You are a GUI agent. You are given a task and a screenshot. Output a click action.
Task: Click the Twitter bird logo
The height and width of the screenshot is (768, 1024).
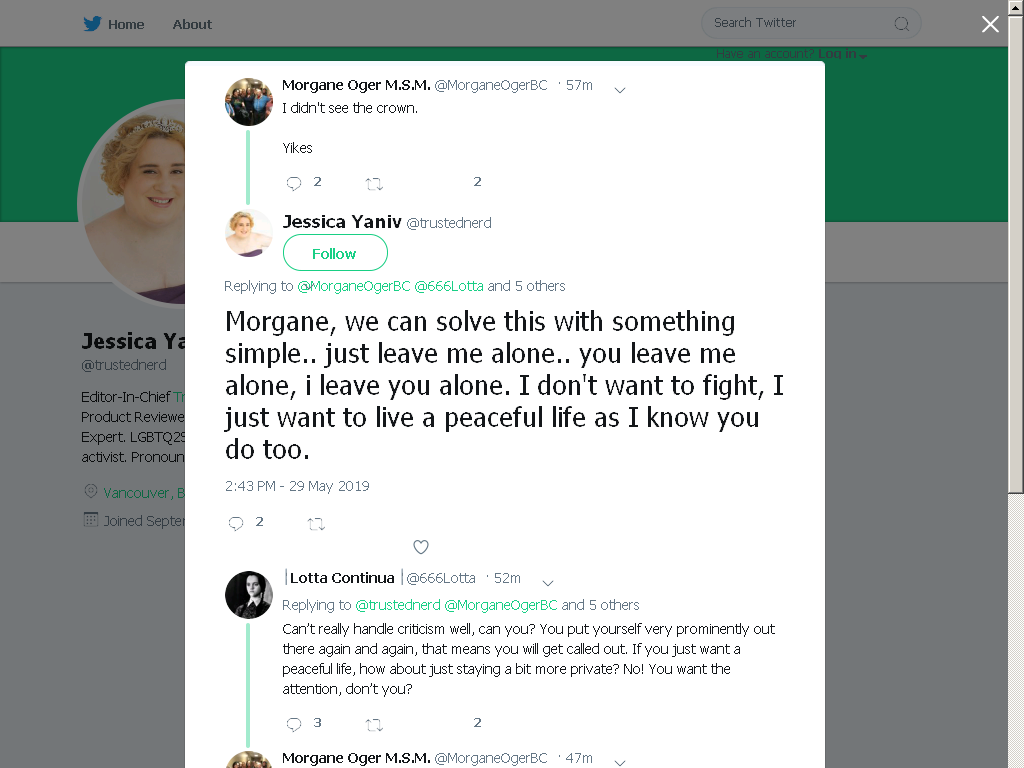92,24
